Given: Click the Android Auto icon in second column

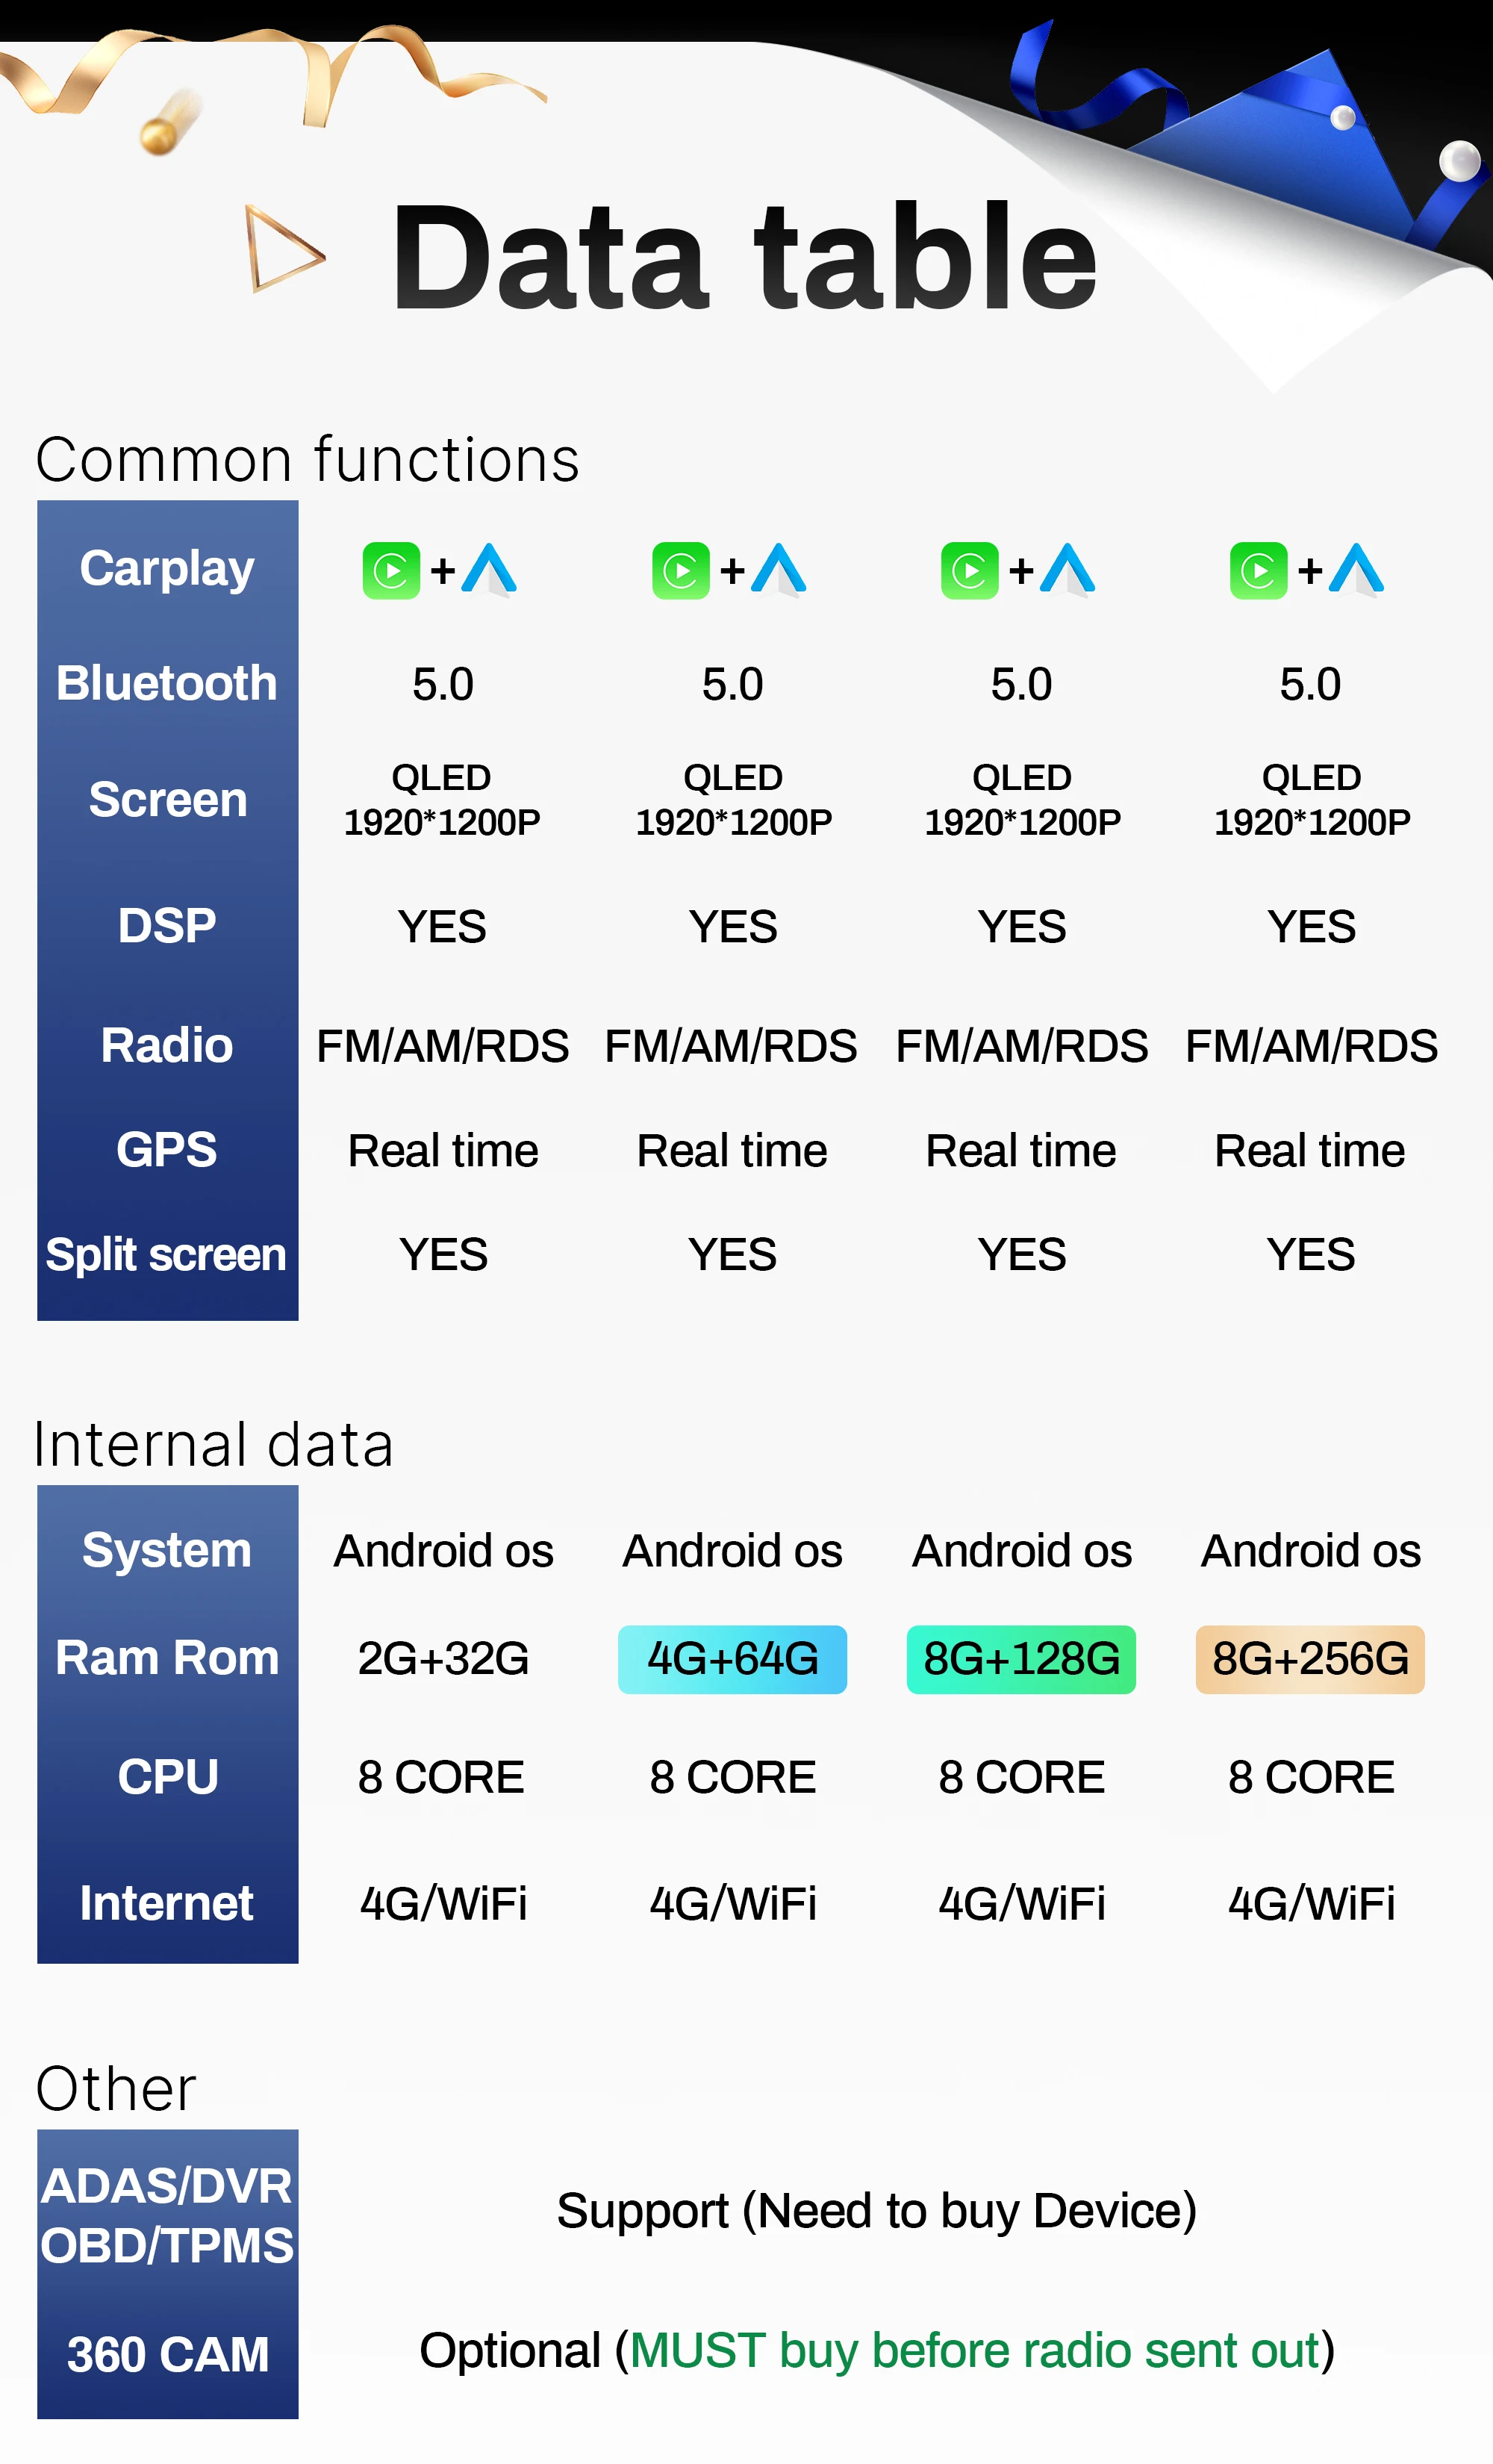Looking at the screenshot, I should 779,570.
